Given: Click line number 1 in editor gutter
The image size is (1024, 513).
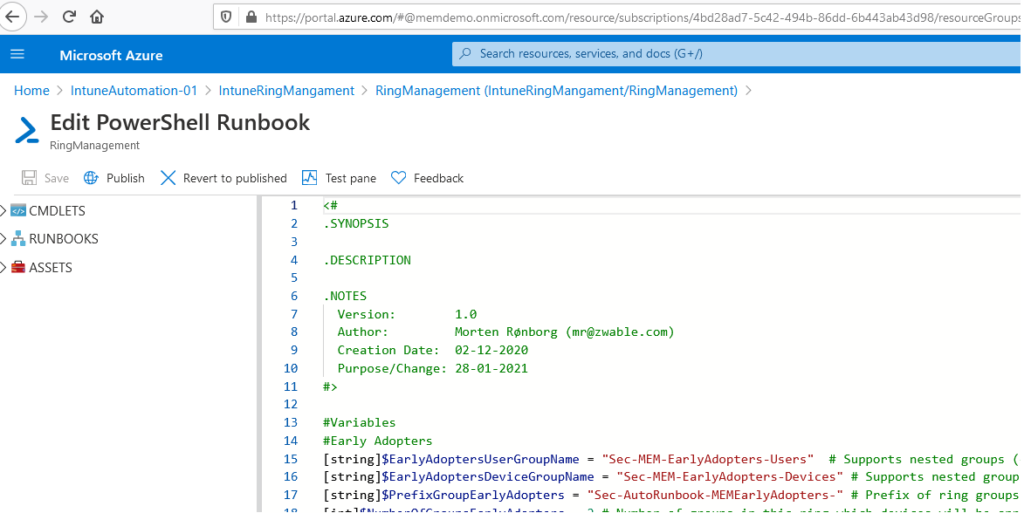Looking at the screenshot, I should [294, 206].
